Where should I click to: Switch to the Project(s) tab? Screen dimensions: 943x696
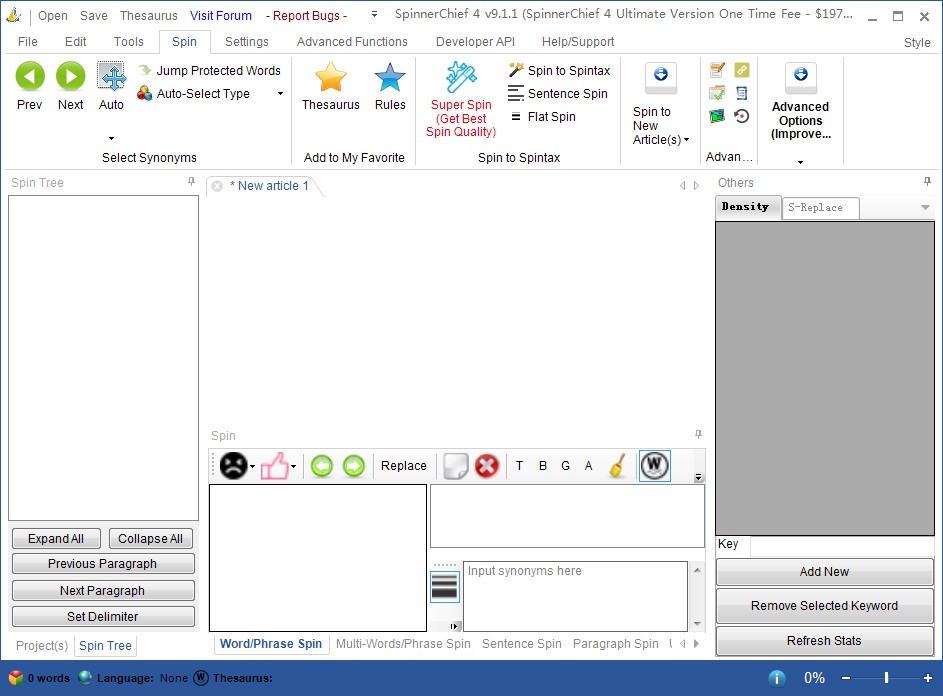pos(42,645)
